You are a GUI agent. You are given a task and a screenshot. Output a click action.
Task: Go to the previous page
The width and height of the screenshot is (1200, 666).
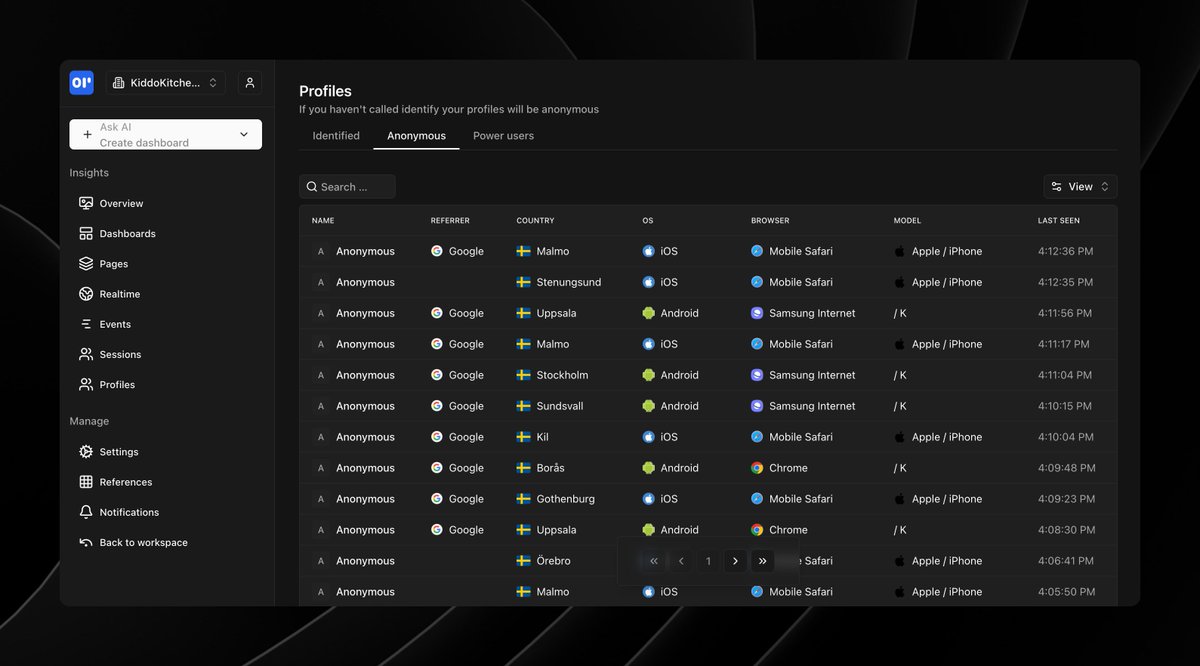(681, 561)
